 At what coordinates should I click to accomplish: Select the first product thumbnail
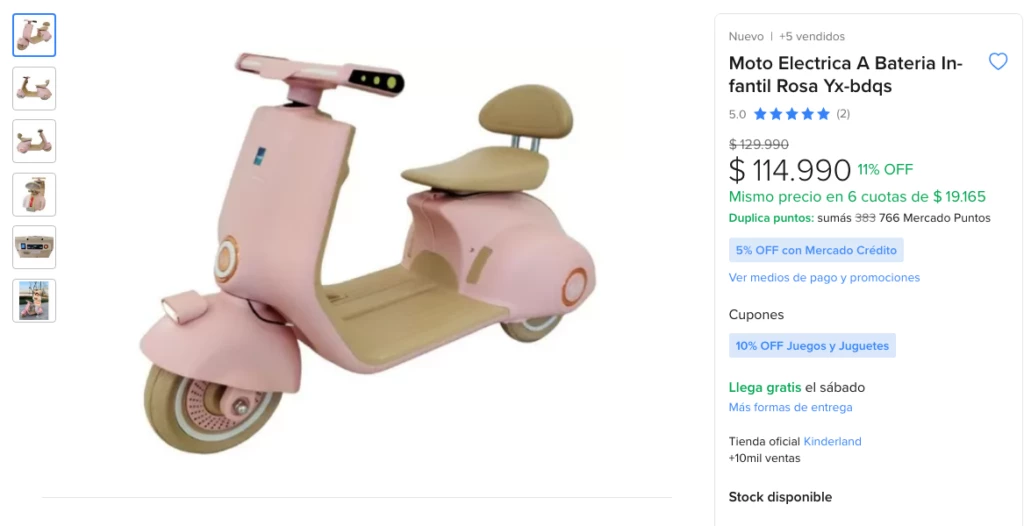click(x=34, y=35)
